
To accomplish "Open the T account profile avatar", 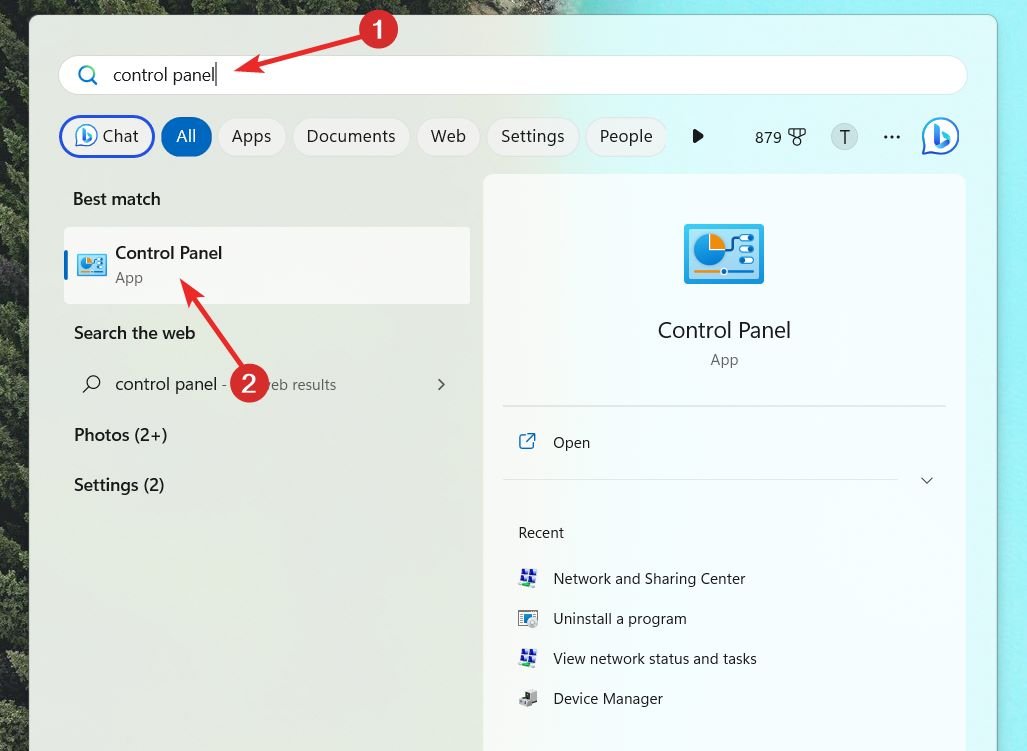I will point(844,137).
